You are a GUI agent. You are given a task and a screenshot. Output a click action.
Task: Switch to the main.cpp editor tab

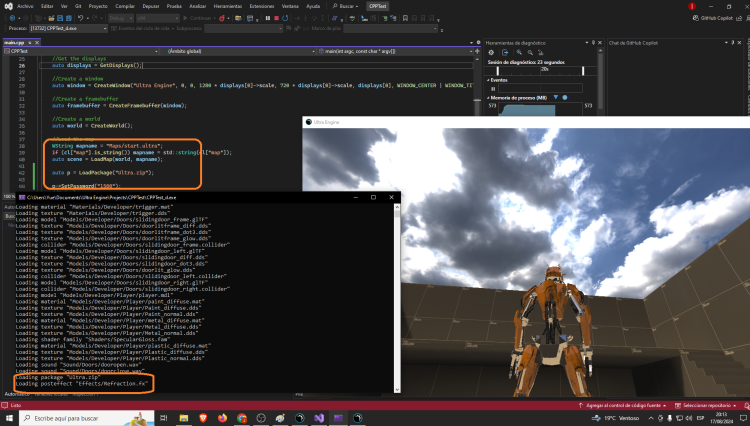(x=14, y=42)
